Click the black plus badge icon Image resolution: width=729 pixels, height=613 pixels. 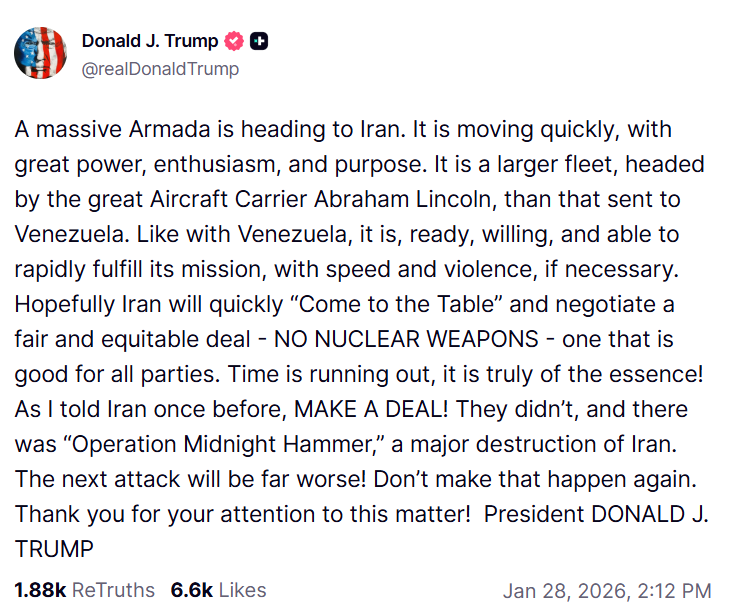259,42
